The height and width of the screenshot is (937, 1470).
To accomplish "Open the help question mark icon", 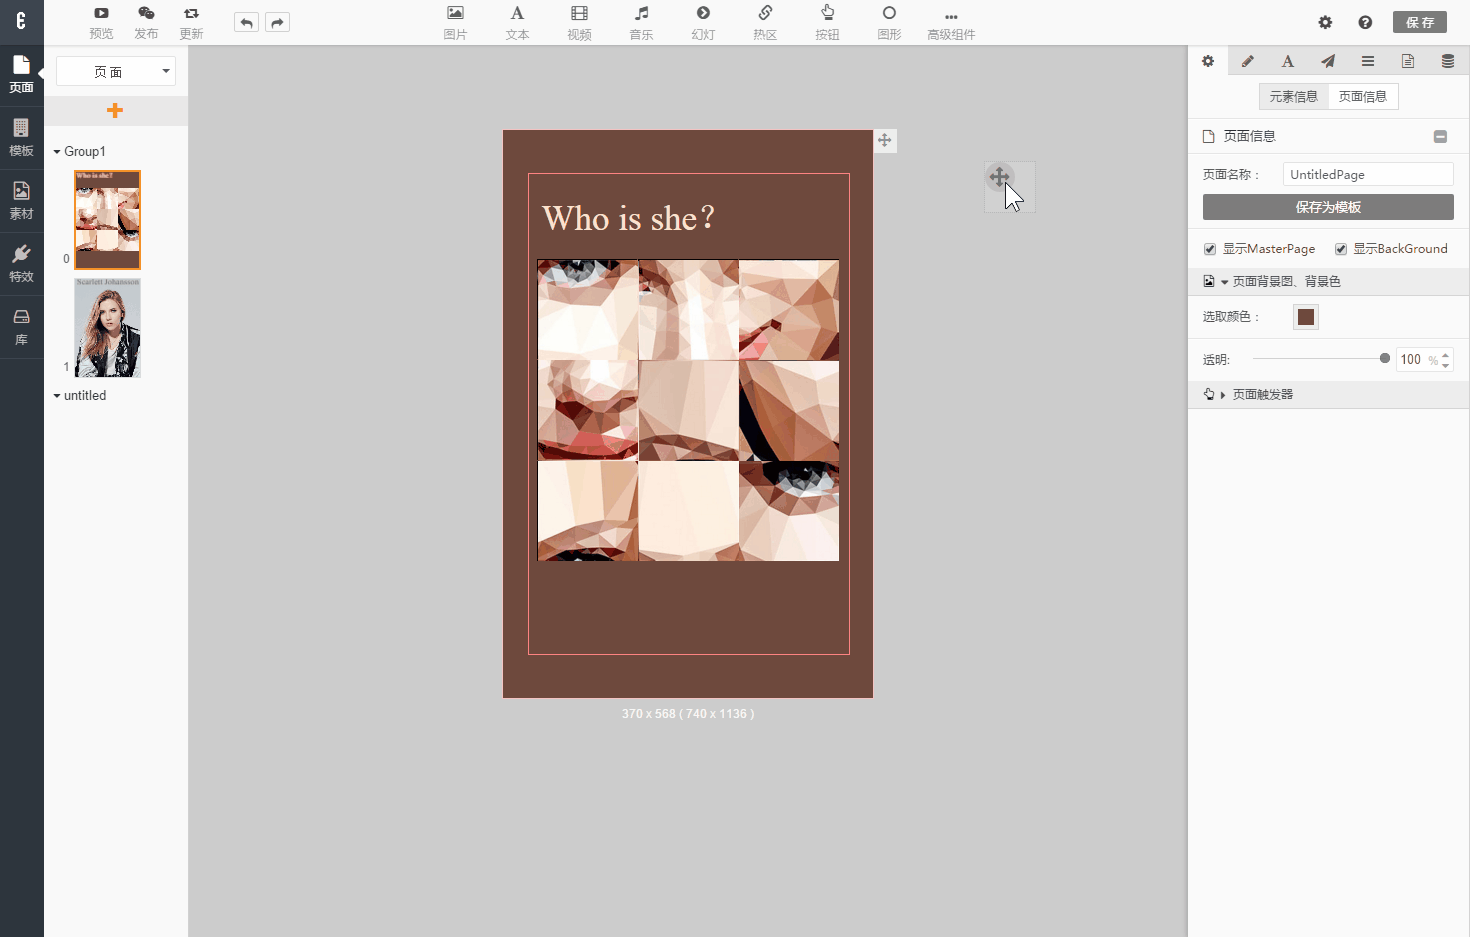I will (1365, 22).
